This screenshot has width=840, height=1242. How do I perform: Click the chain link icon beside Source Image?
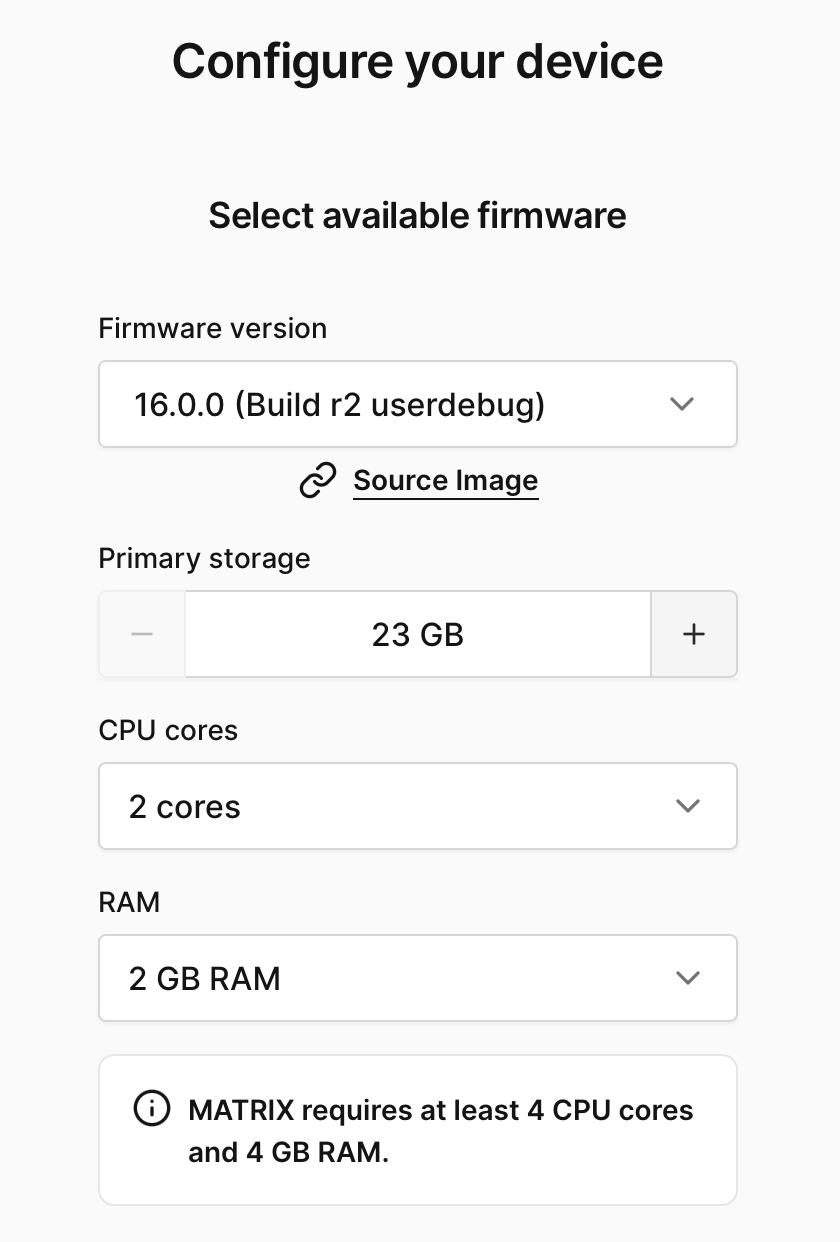[318, 480]
